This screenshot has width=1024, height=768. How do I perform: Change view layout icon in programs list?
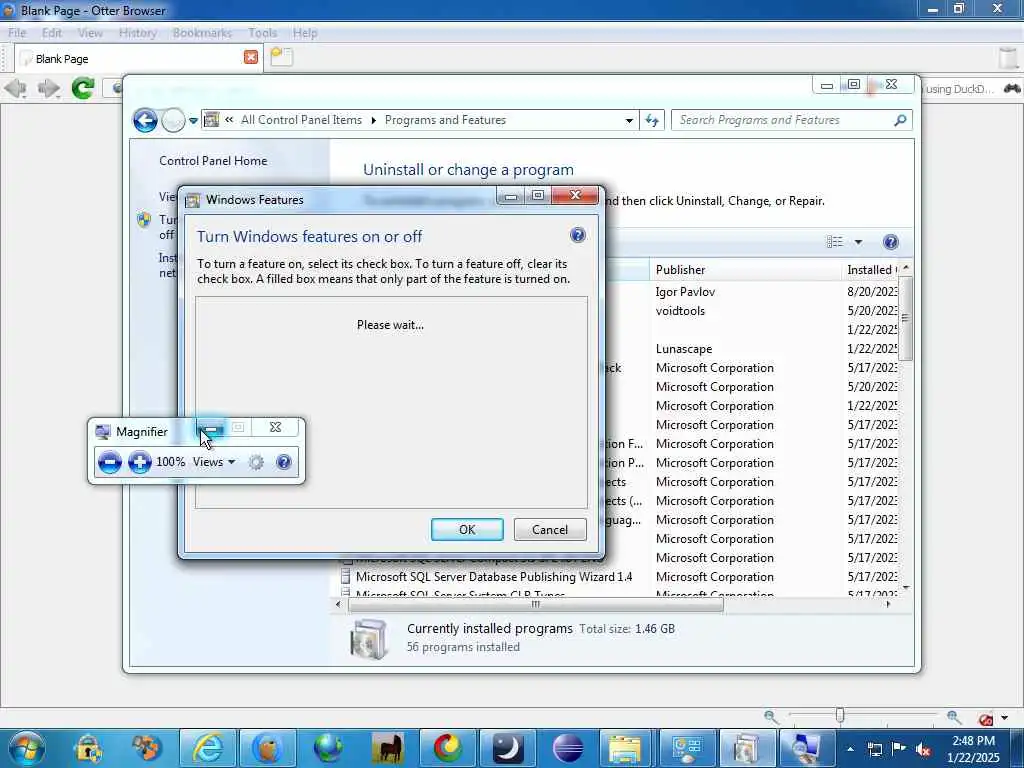click(835, 242)
